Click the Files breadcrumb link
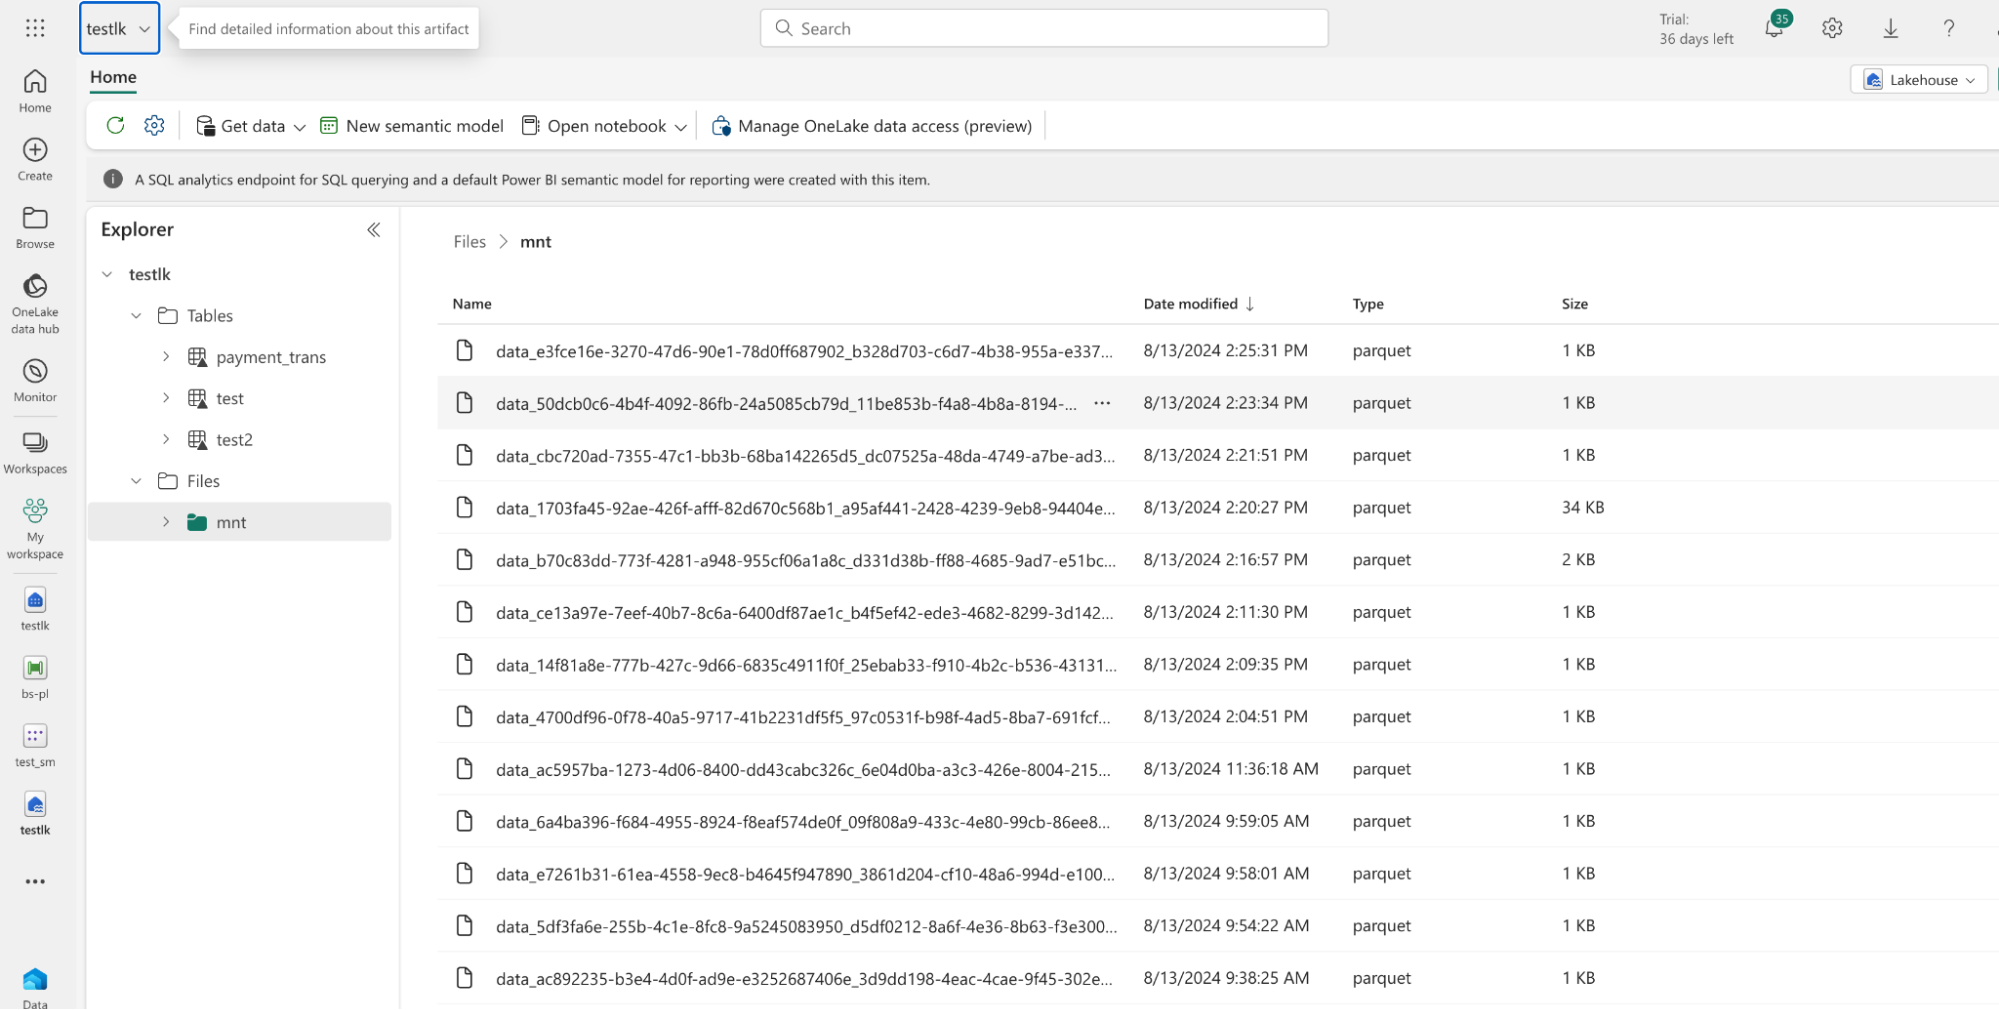Viewport: 1999px width, 1010px height. (469, 242)
